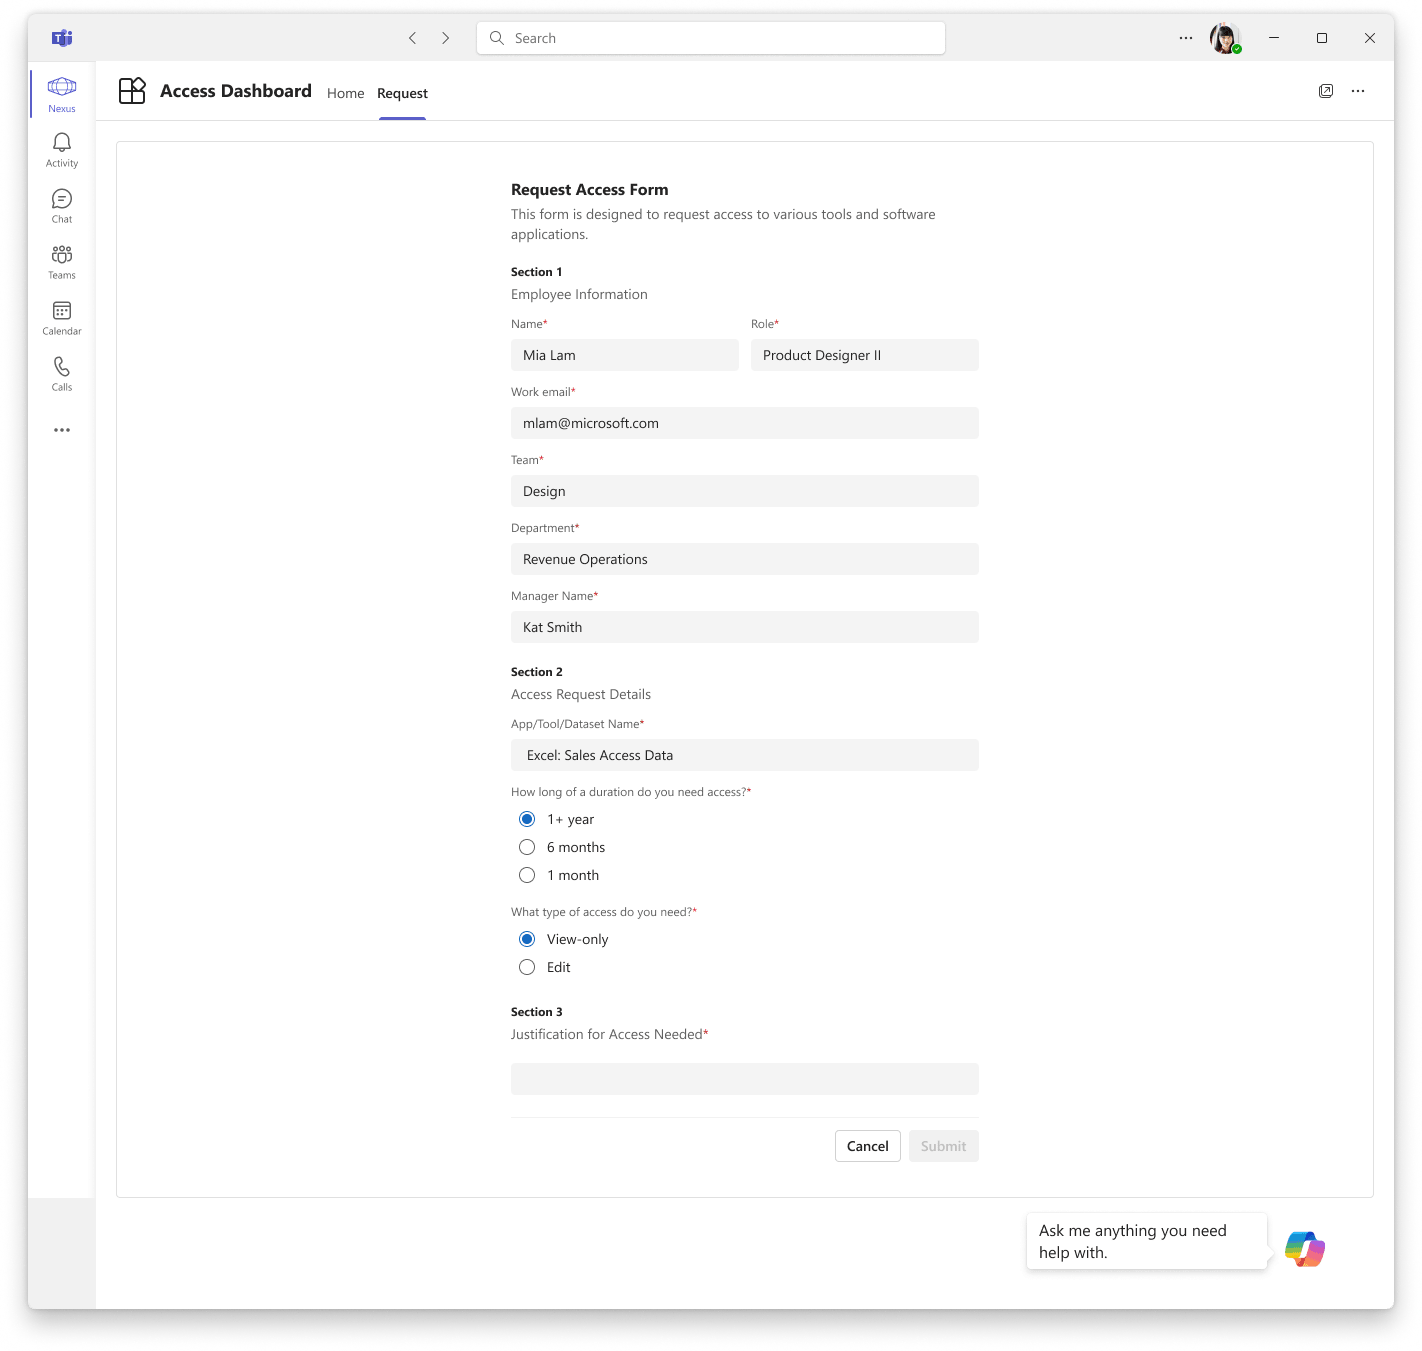Click the Work email field
The image size is (1422, 1351).
[x=745, y=423]
